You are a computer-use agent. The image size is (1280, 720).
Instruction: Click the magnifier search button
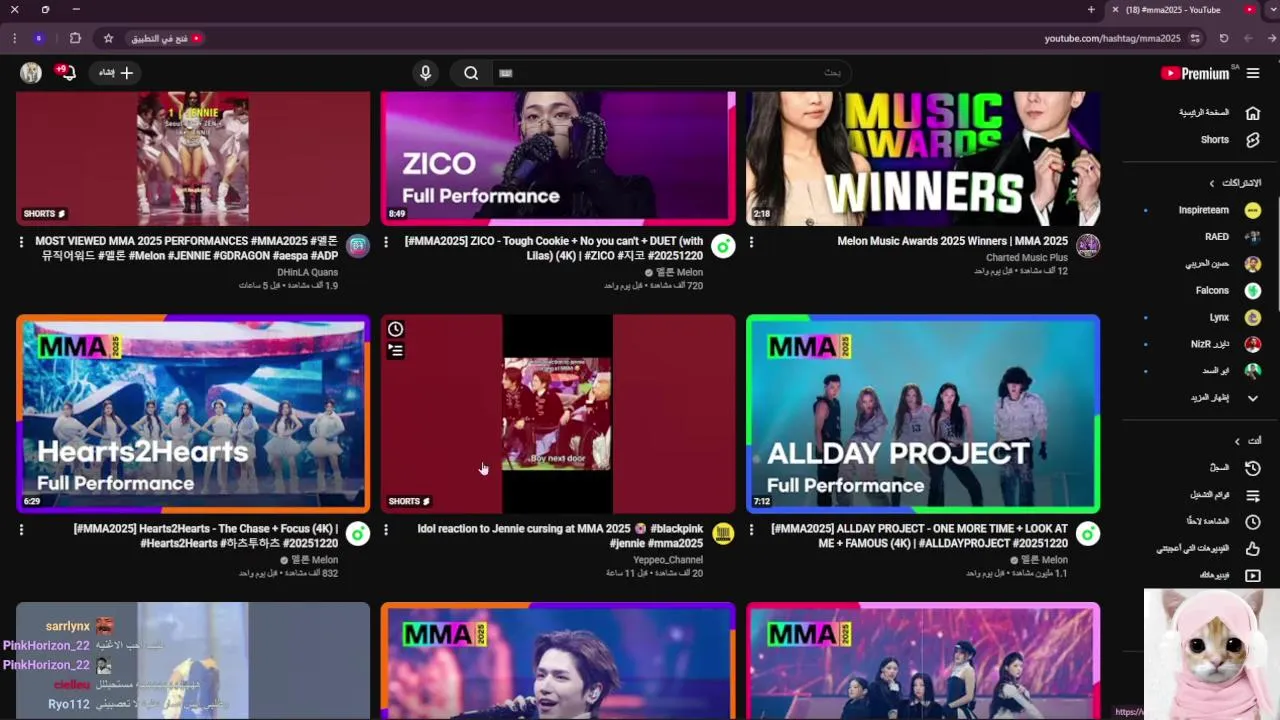471,73
